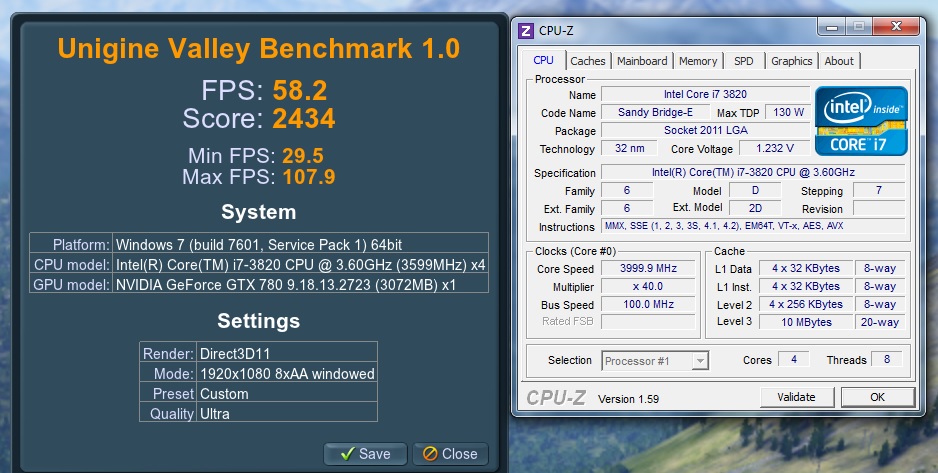Image resolution: width=938 pixels, height=473 pixels.
Task: Click the Multiplier value 'x 40.0'
Action: point(648,286)
